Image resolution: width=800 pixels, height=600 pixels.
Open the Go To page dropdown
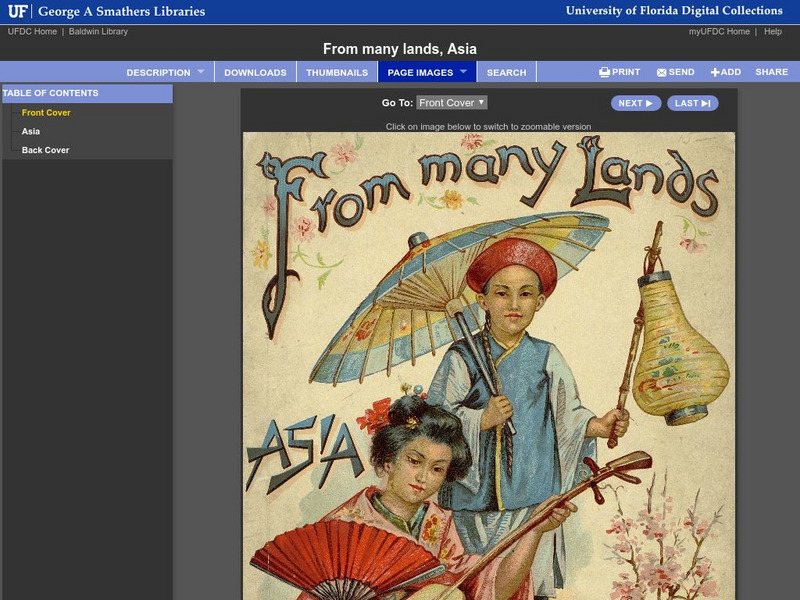(452, 103)
